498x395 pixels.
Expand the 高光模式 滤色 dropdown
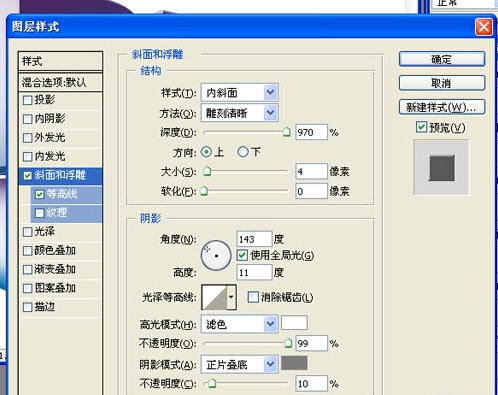[240, 324]
